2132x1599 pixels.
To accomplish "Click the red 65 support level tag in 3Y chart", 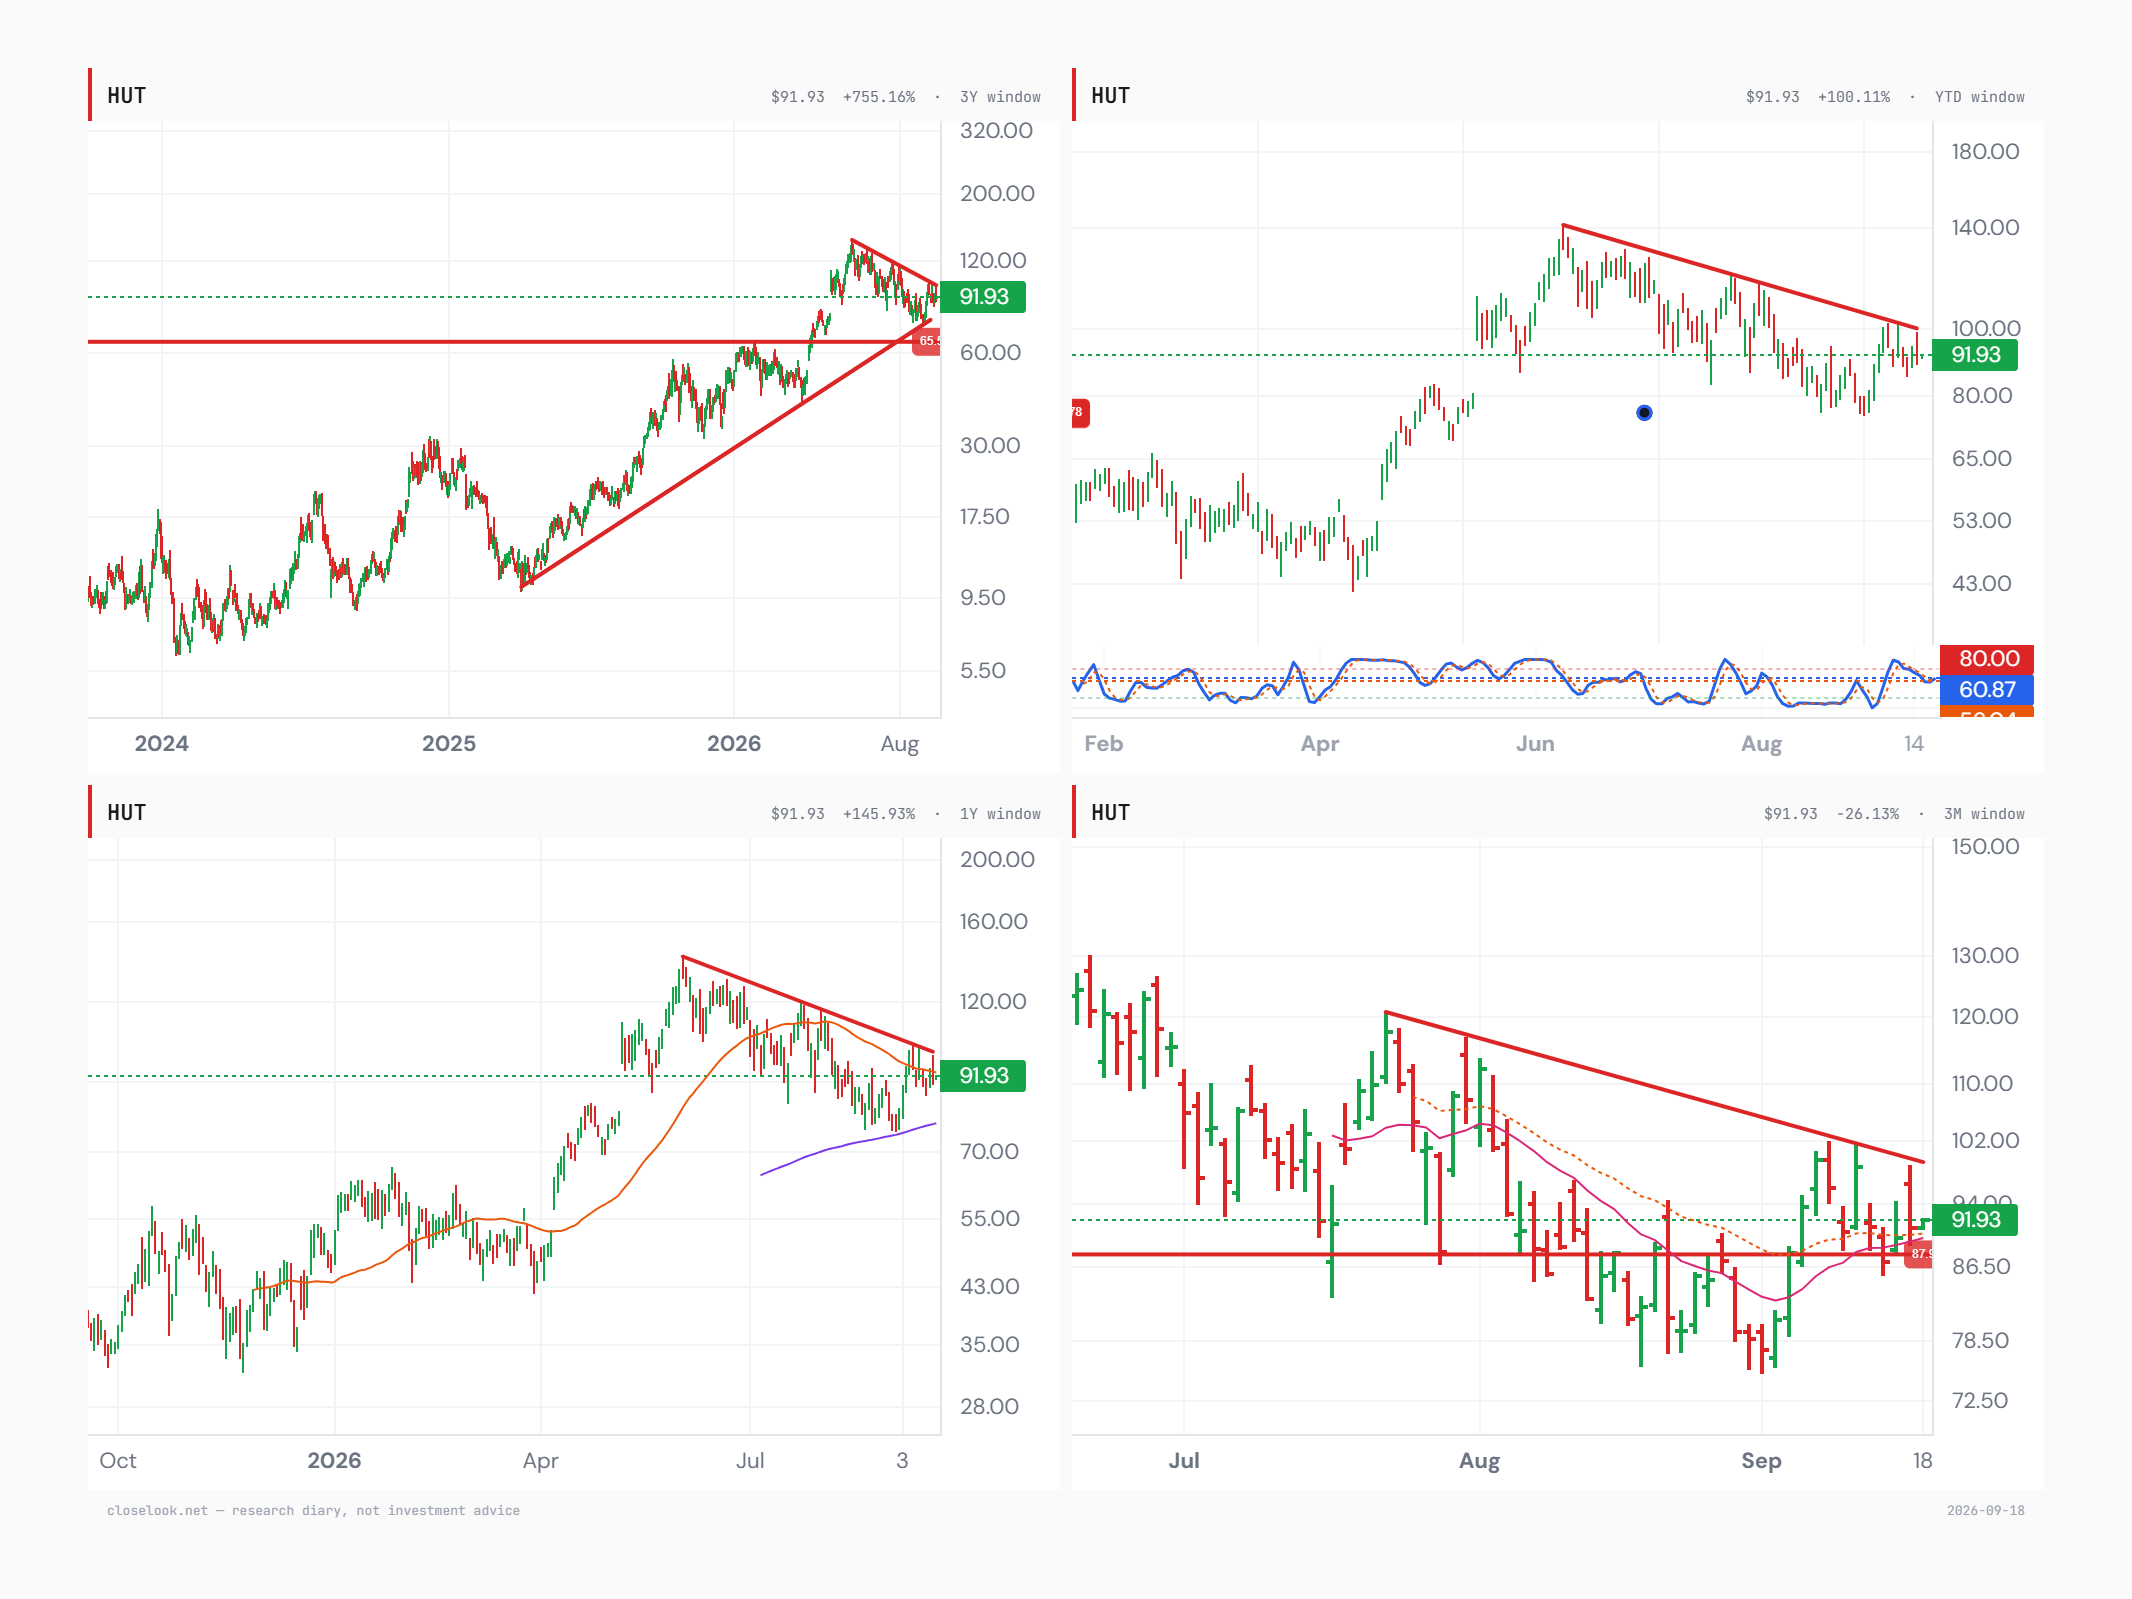I will tap(927, 341).
